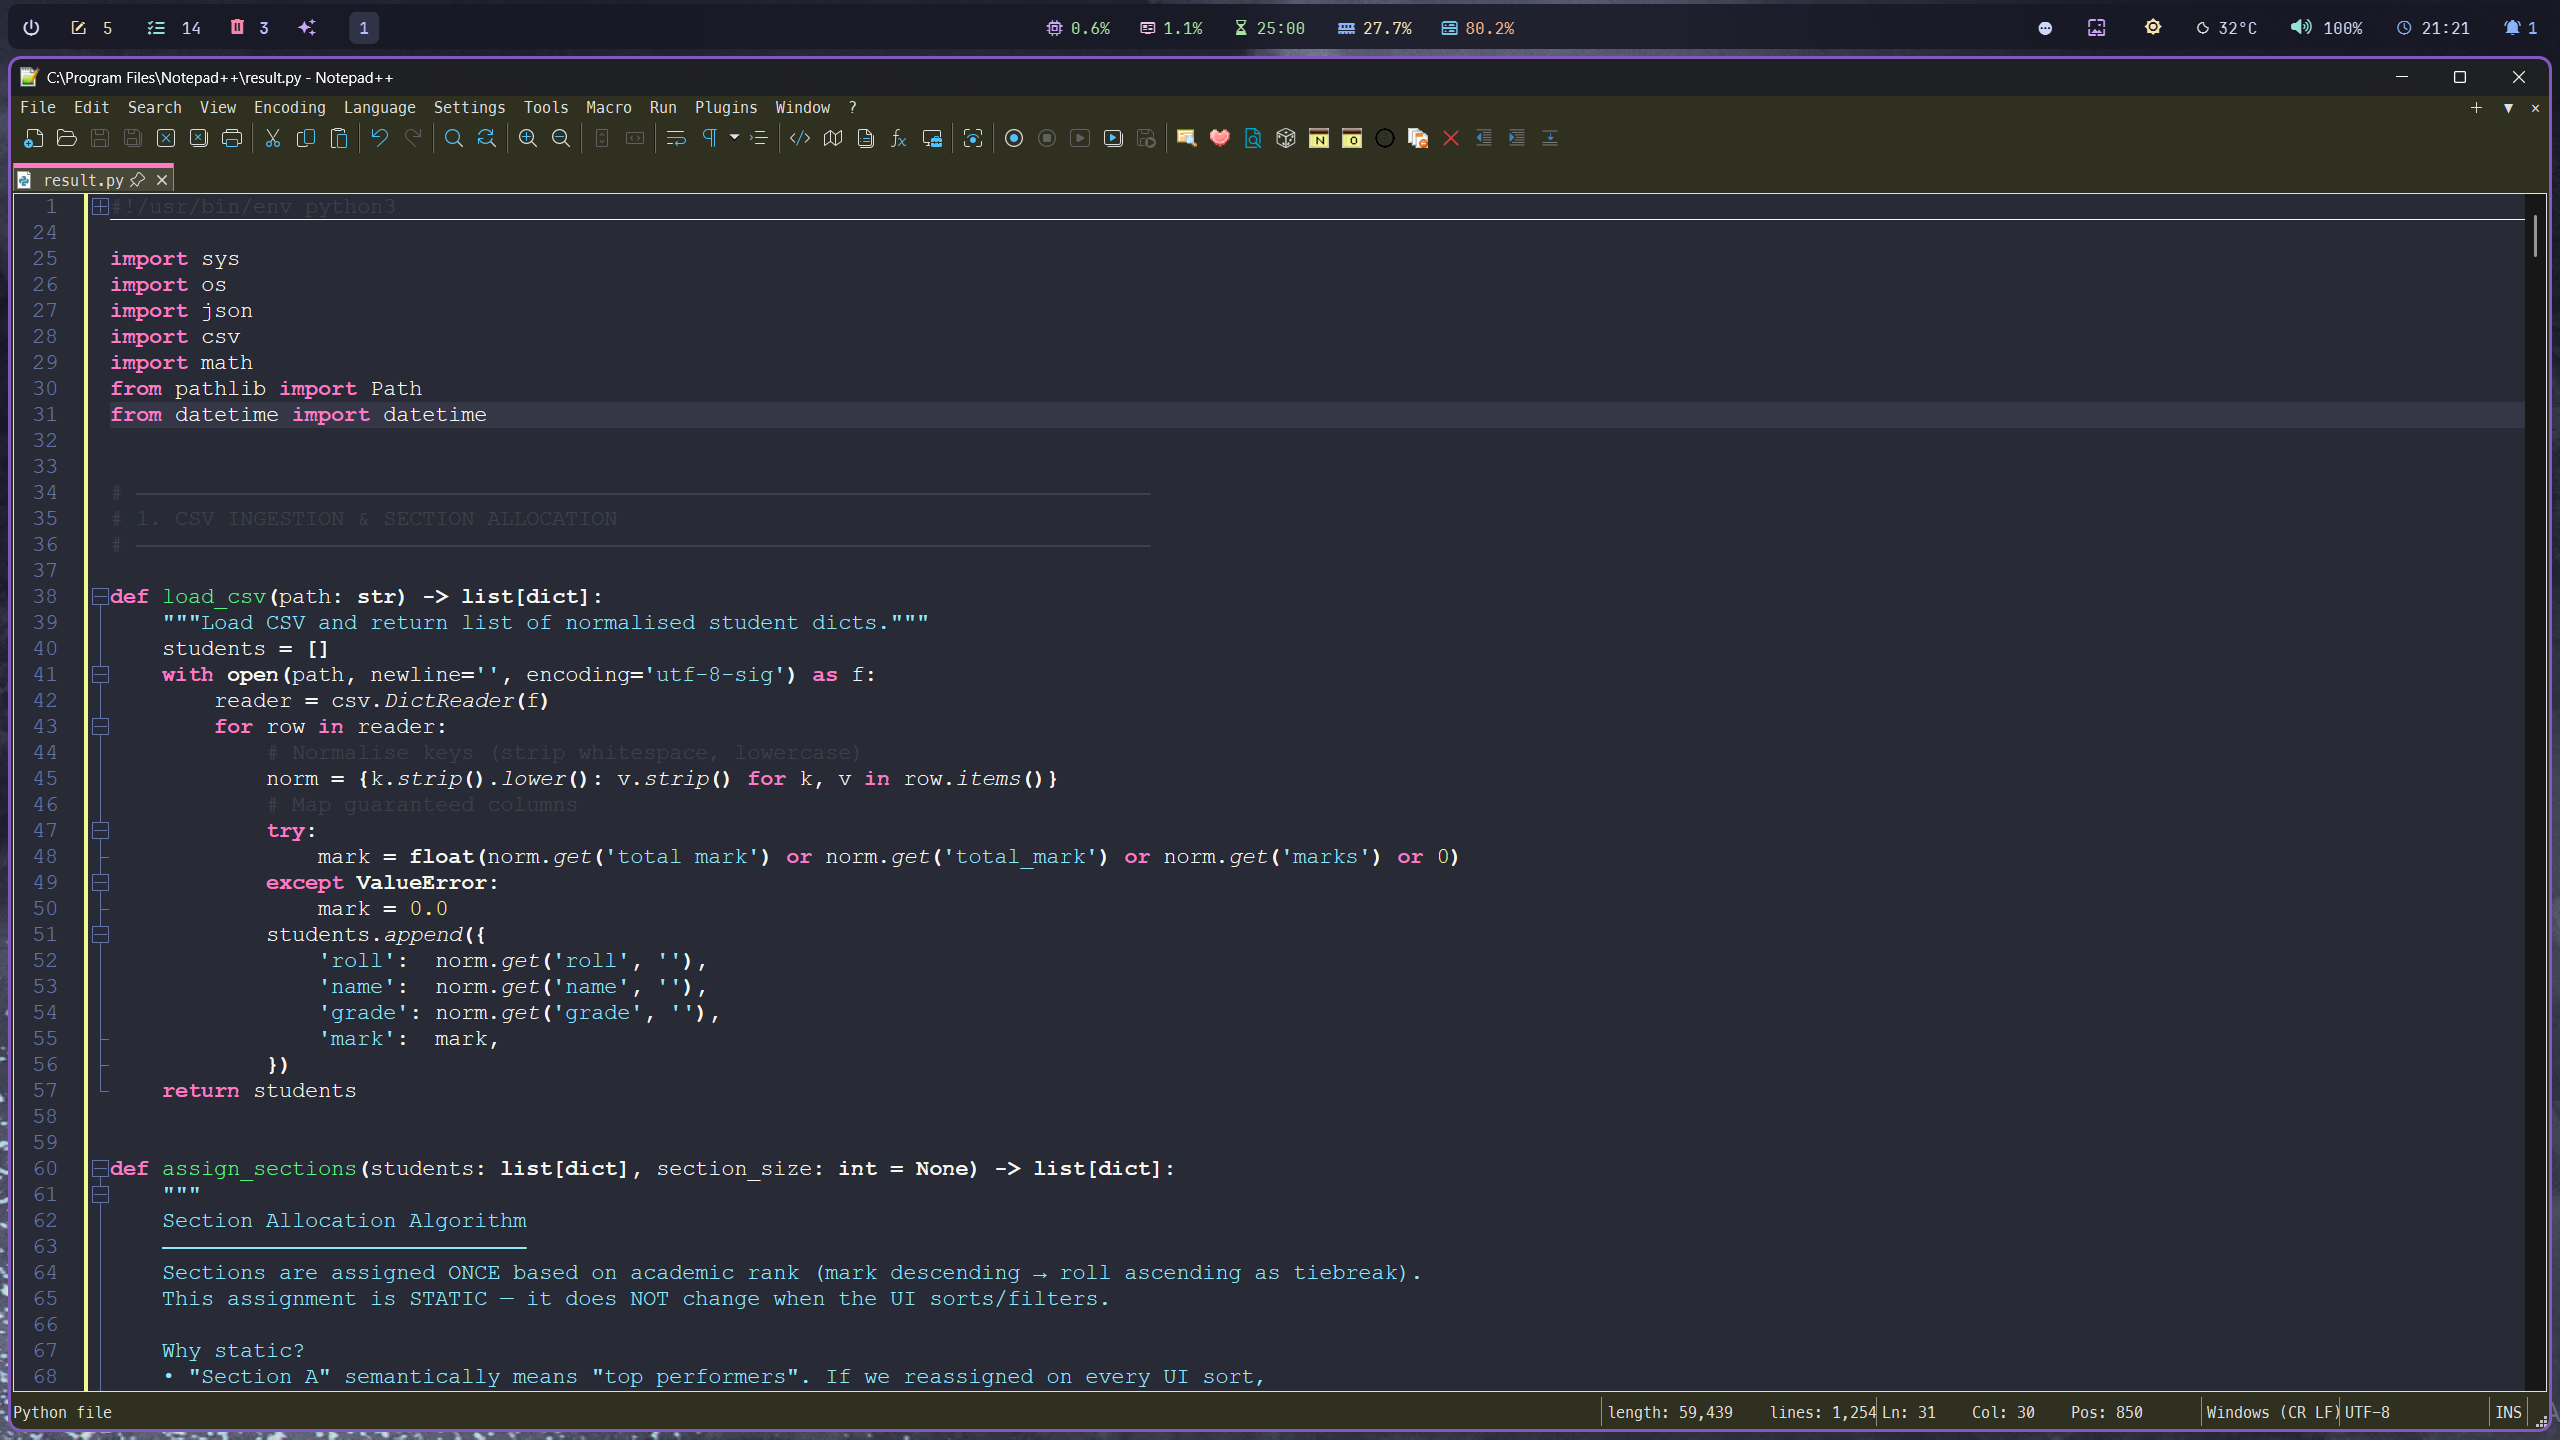Open the File menu
Screen dimensions: 2560x1440
38,107
